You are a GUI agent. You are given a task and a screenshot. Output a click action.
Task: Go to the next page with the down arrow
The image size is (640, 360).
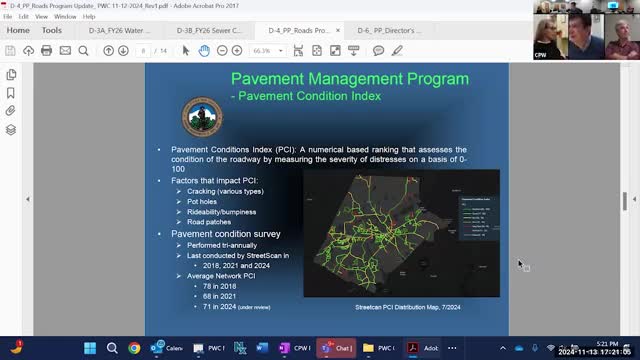123,51
